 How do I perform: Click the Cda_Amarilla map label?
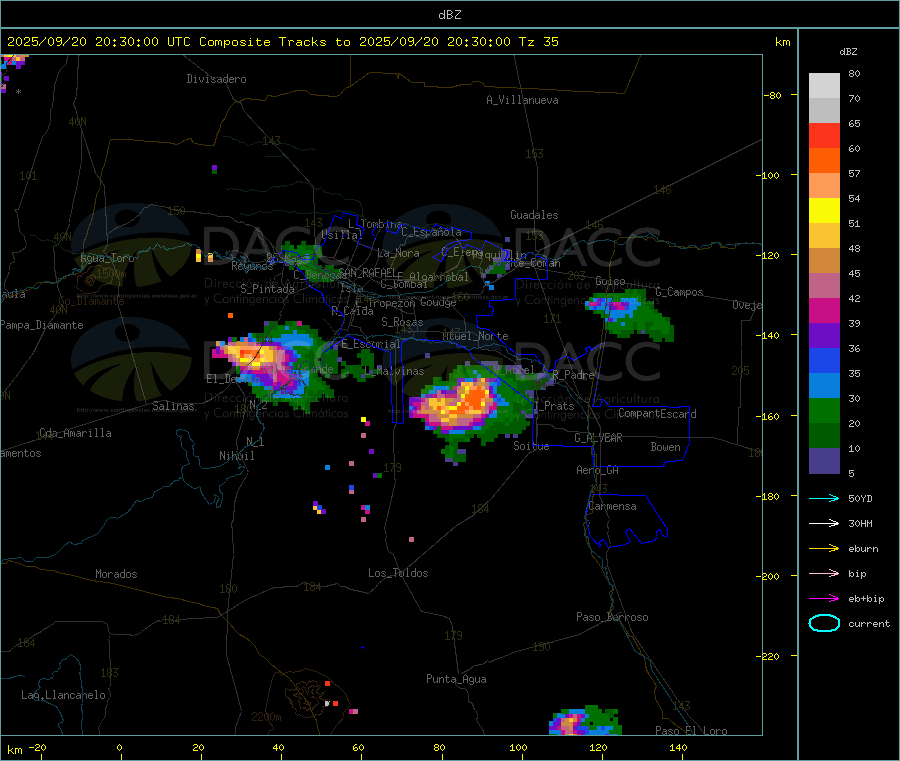tap(75, 433)
